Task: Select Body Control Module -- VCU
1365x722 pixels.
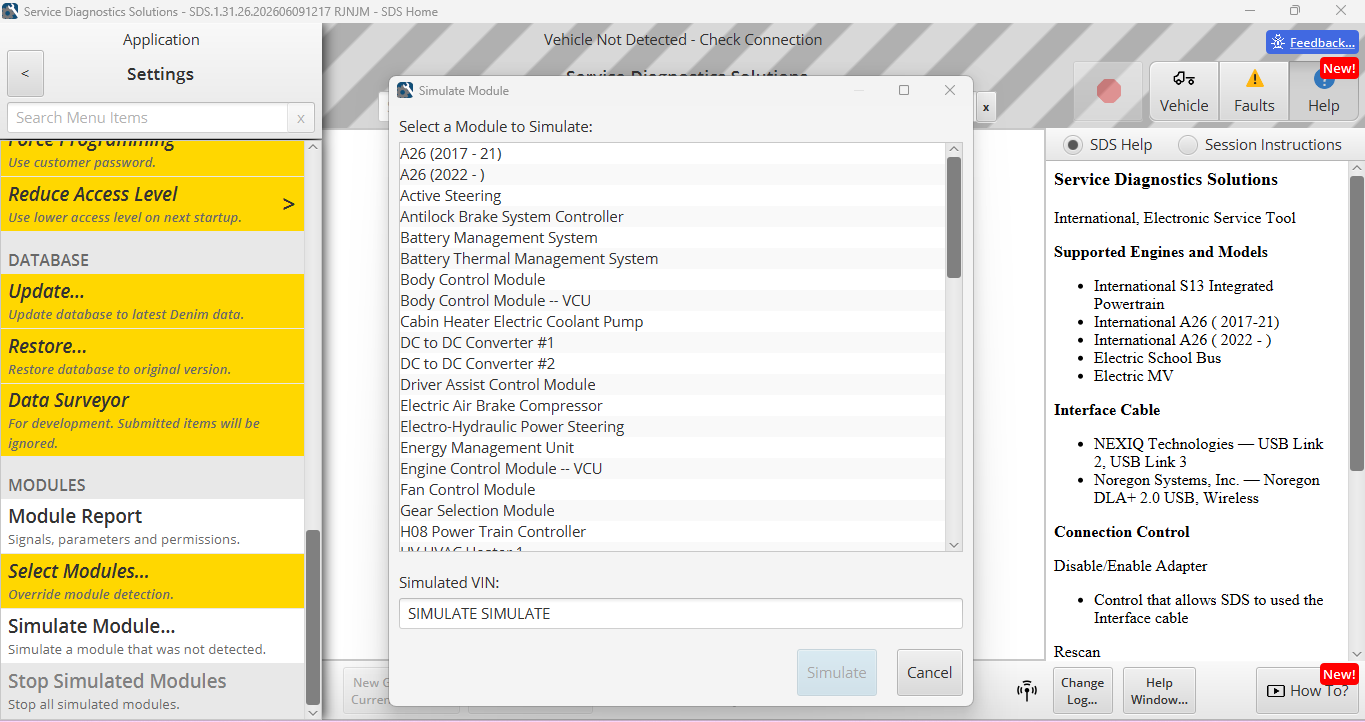Action: point(672,301)
